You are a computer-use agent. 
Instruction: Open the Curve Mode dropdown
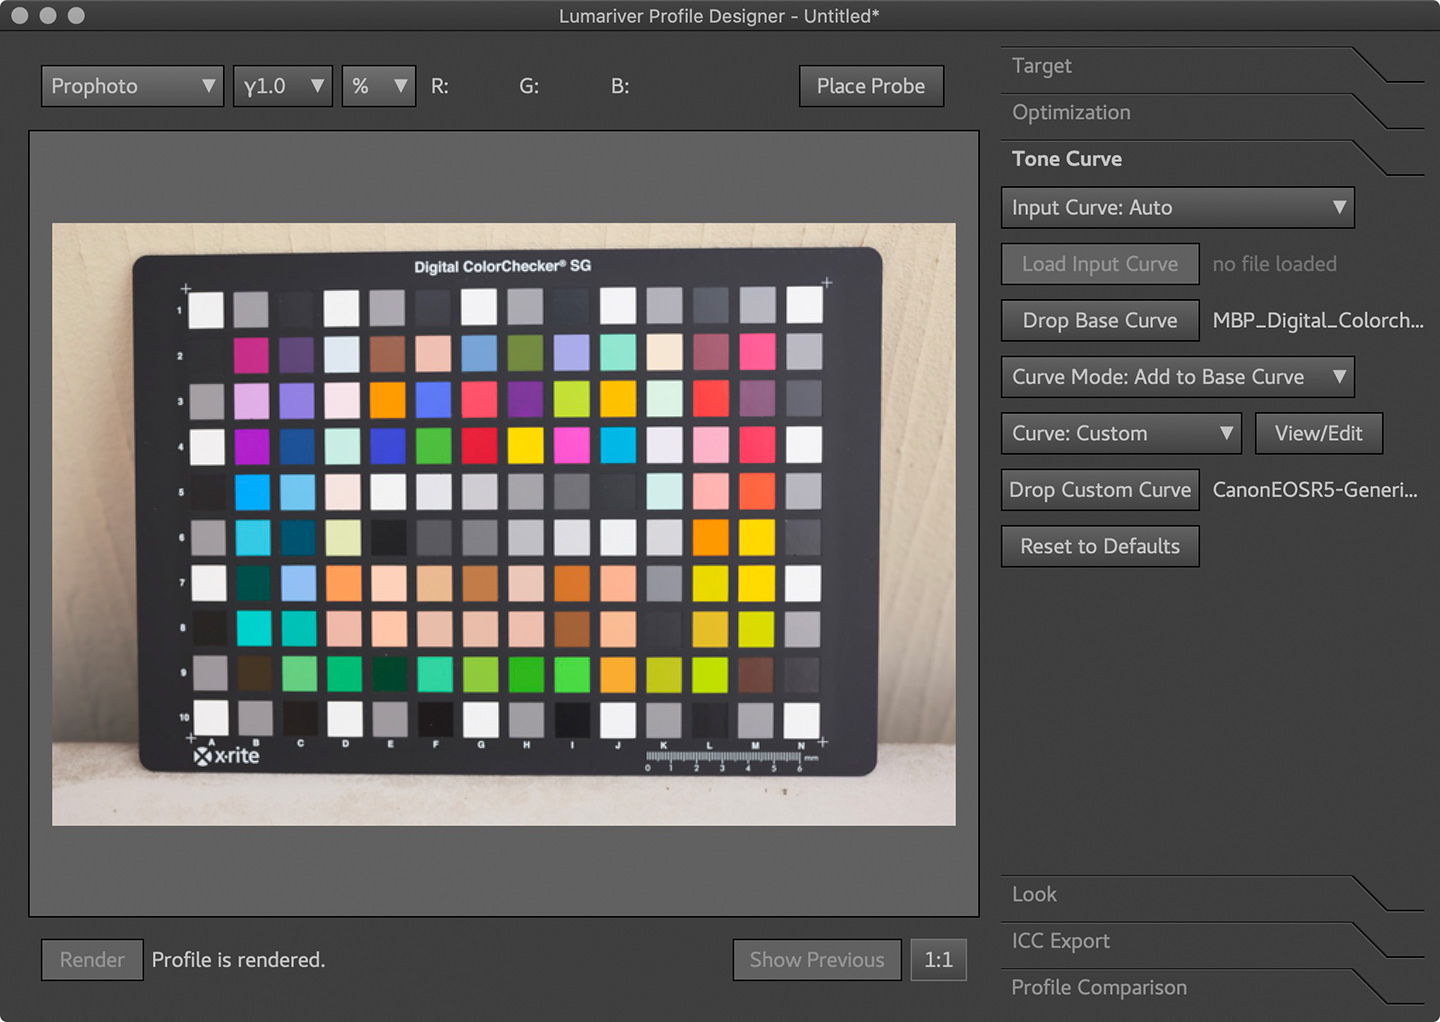[1177, 377]
